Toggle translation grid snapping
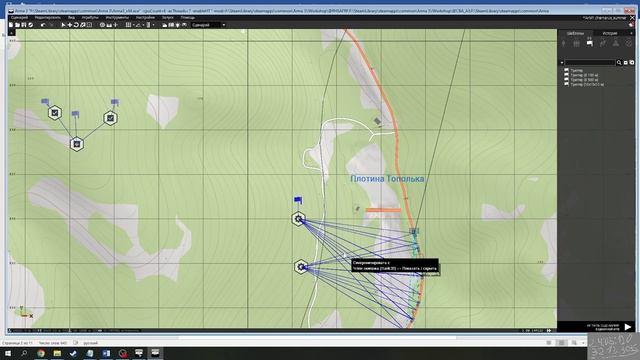 click(128, 25)
